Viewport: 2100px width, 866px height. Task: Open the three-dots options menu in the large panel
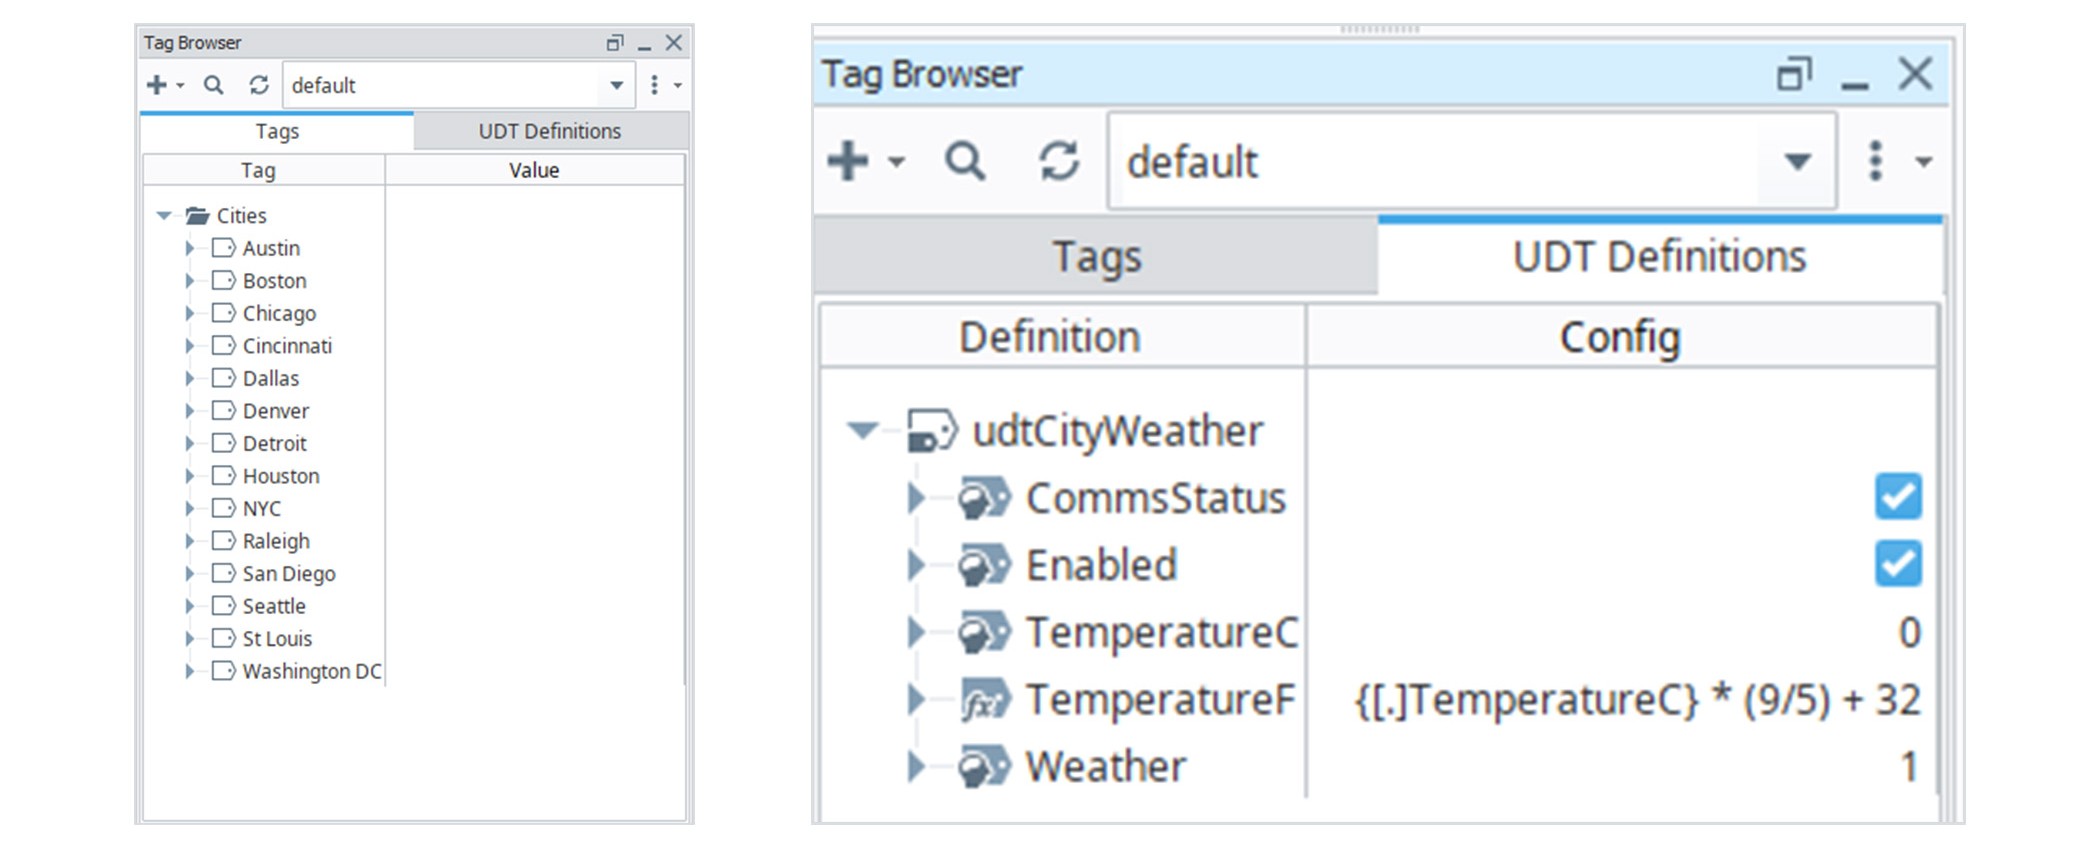1876,161
